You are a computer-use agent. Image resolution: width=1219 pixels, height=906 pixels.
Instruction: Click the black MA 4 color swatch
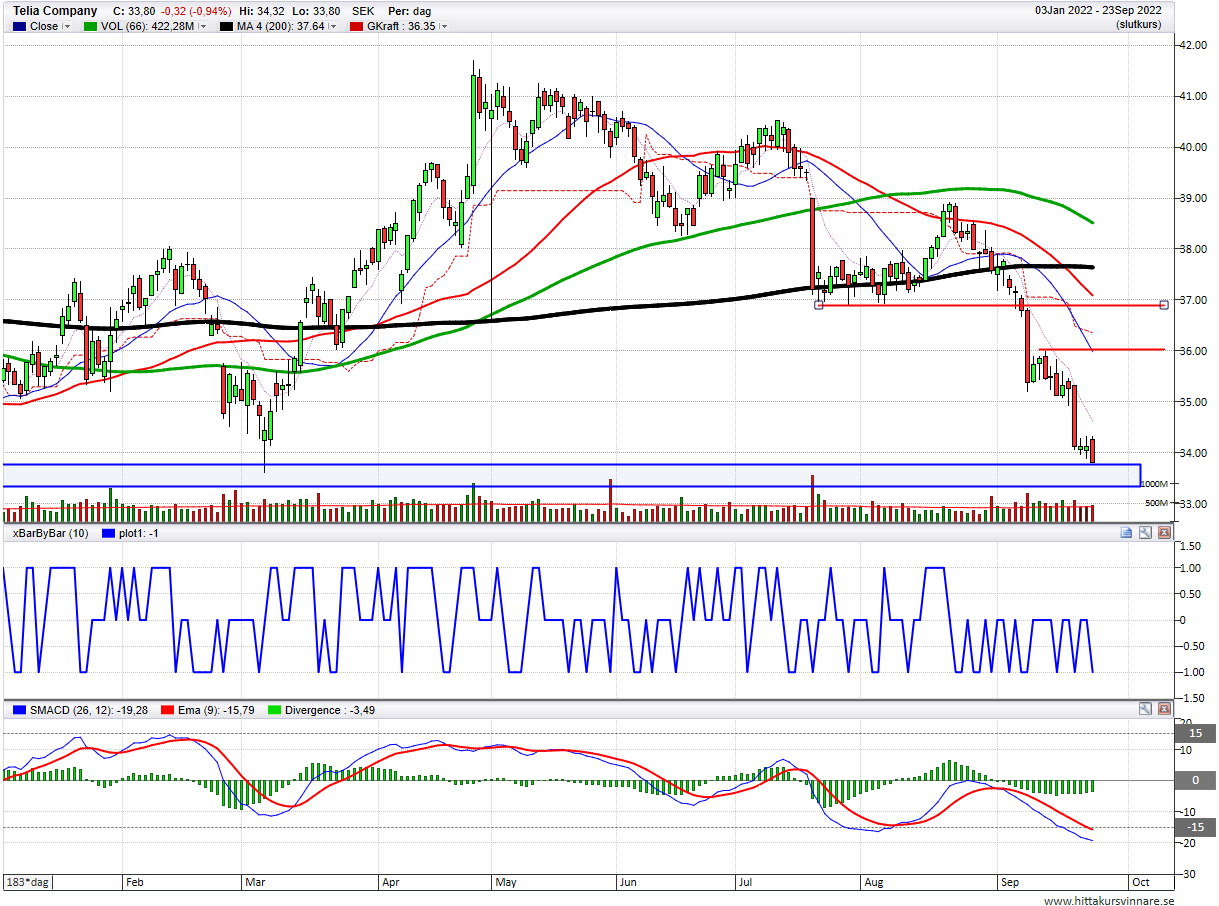226,27
